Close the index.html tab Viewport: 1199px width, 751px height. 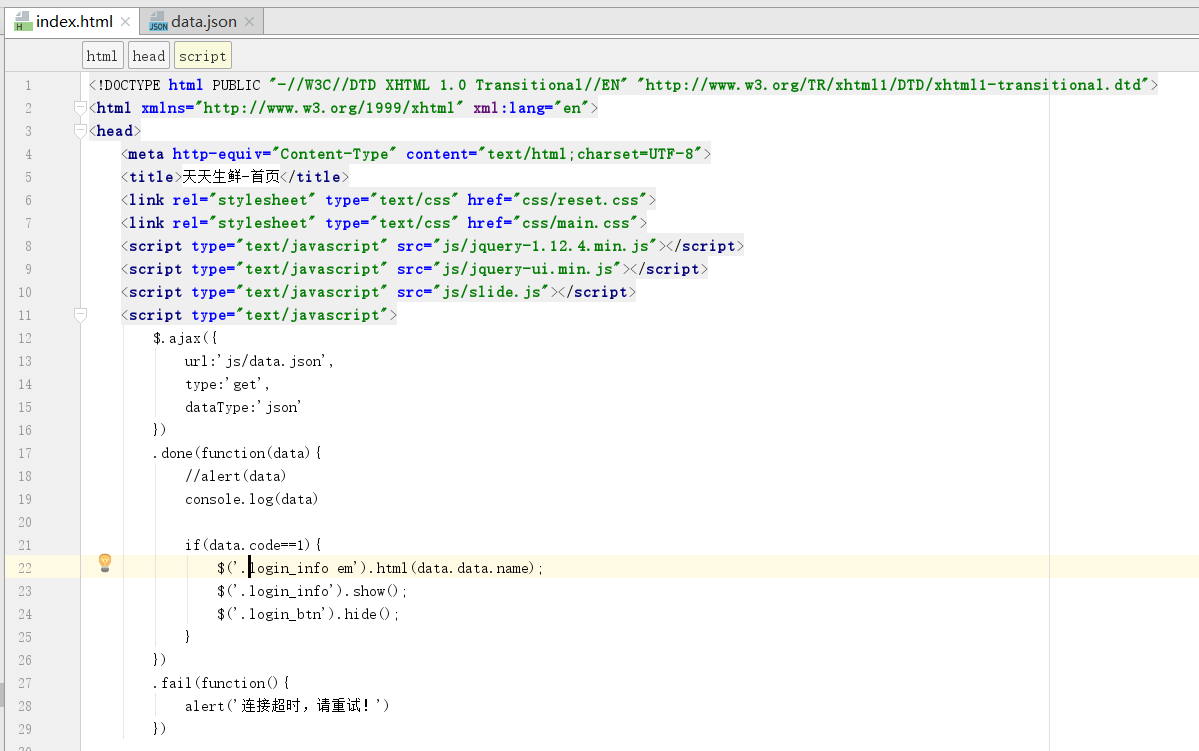point(125,22)
